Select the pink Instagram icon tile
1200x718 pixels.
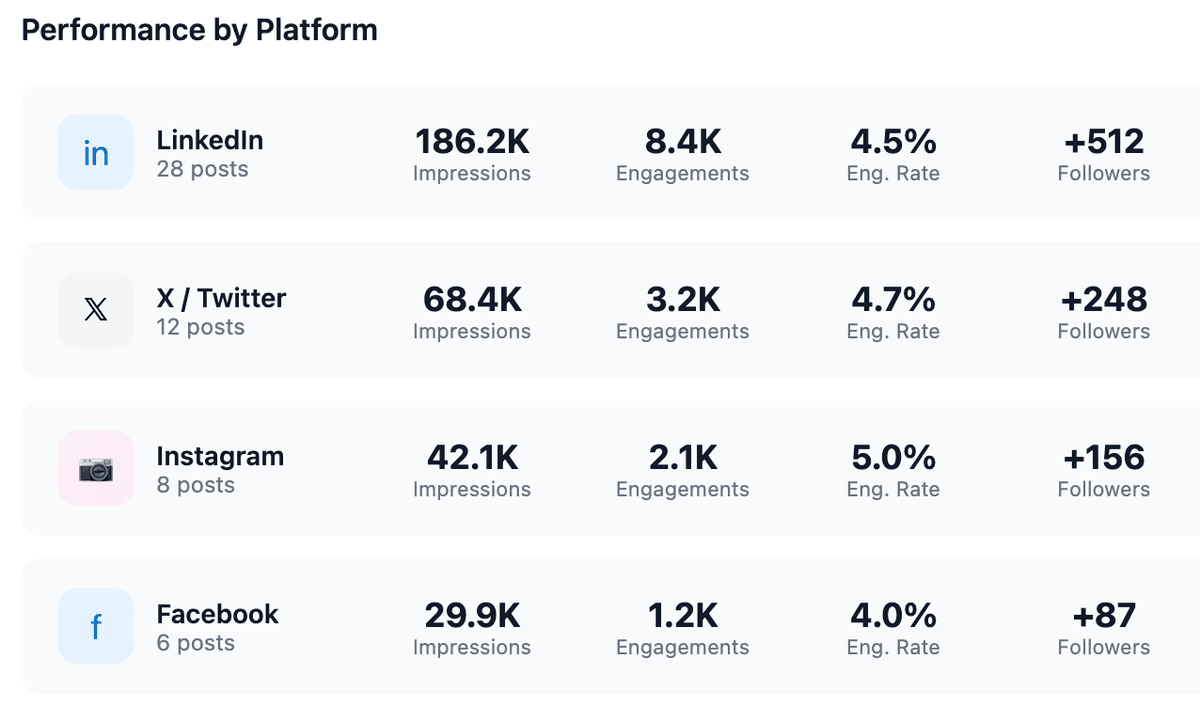(95, 468)
